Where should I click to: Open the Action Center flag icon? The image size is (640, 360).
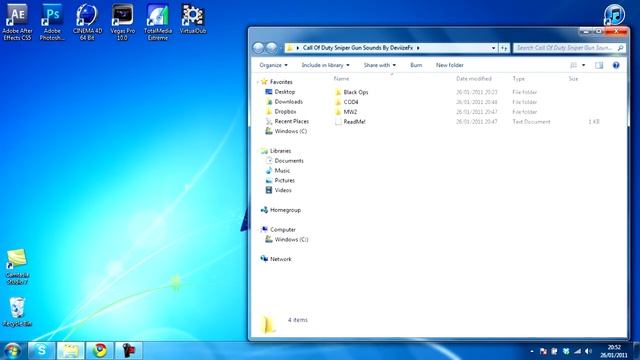(x=543, y=351)
